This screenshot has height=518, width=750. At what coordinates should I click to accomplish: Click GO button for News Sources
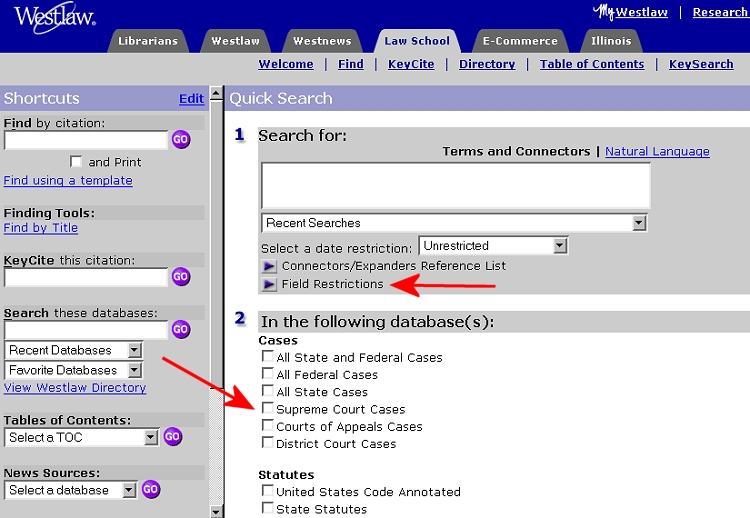pyautogui.click(x=151, y=489)
